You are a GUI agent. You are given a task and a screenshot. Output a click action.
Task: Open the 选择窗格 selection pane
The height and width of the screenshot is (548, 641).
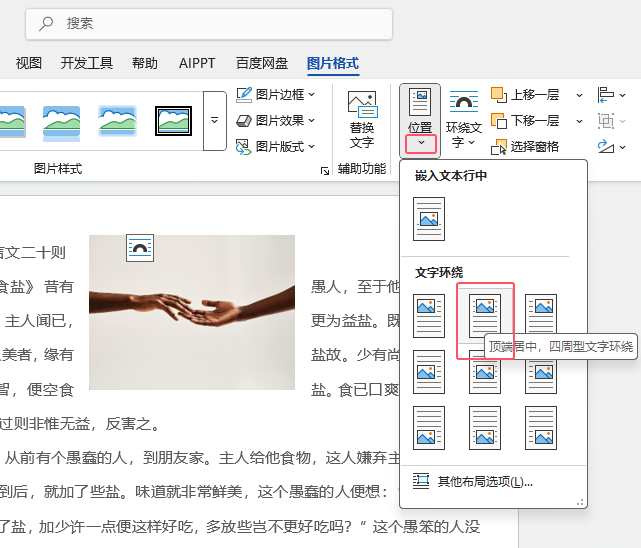525,146
